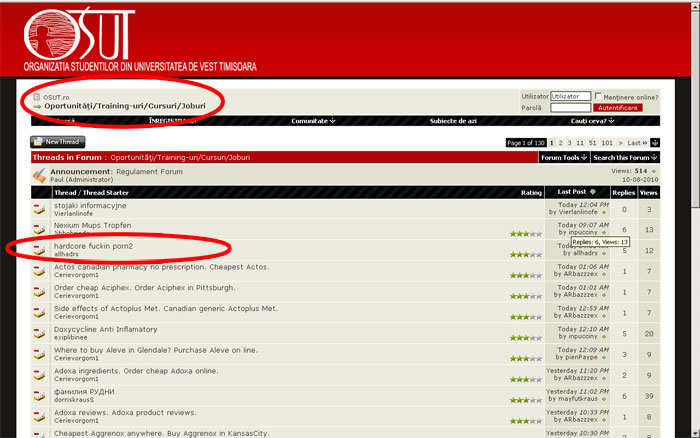The height and width of the screenshot is (438, 700).
Task: Expand the Forum Tools dropdown
Action: coord(564,158)
